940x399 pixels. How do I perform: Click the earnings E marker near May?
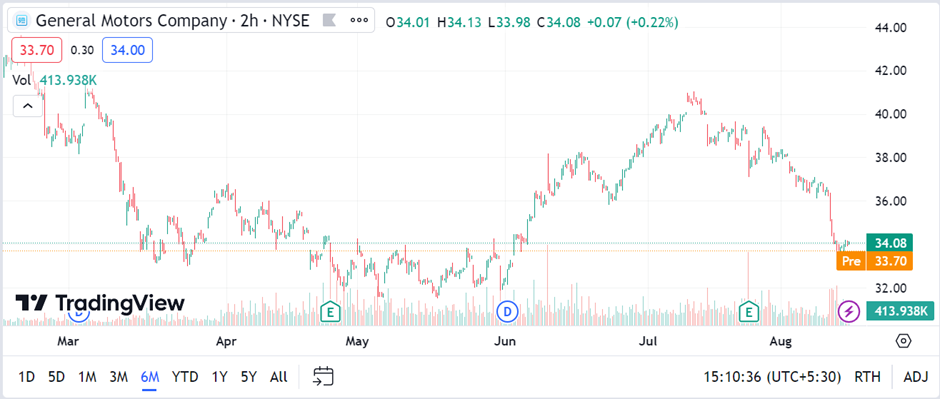click(x=328, y=311)
